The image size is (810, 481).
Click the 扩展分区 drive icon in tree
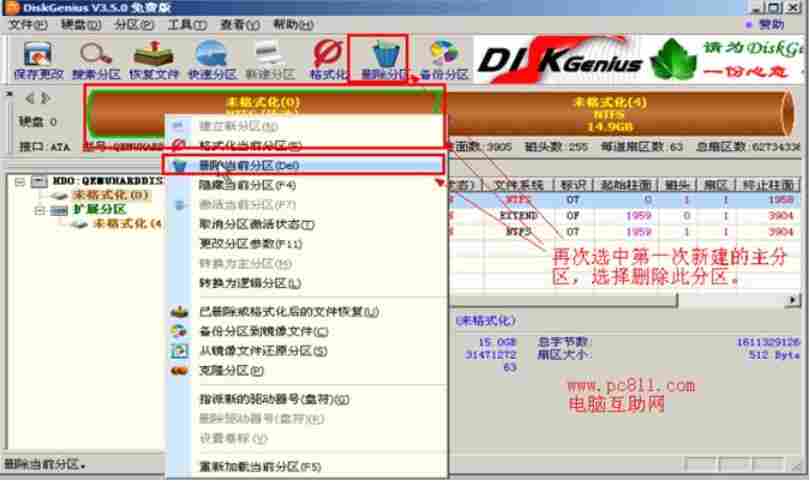(59, 210)
